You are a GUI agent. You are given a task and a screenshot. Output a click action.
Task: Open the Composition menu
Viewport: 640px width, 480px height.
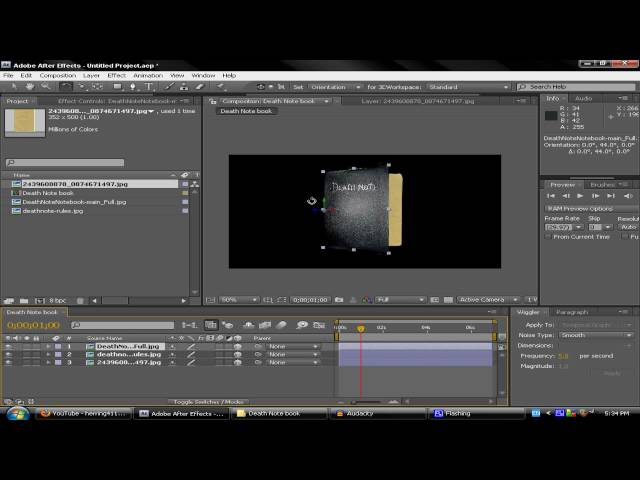coord(58,76)
